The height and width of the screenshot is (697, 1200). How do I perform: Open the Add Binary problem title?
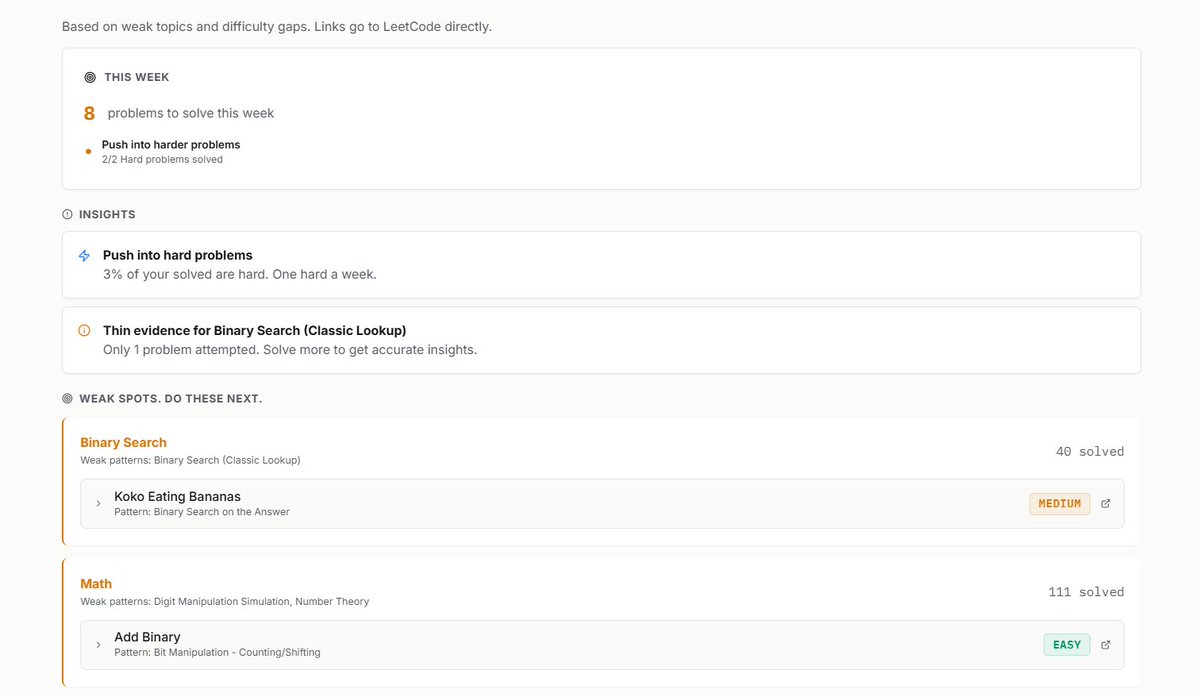tap(147, 637)
